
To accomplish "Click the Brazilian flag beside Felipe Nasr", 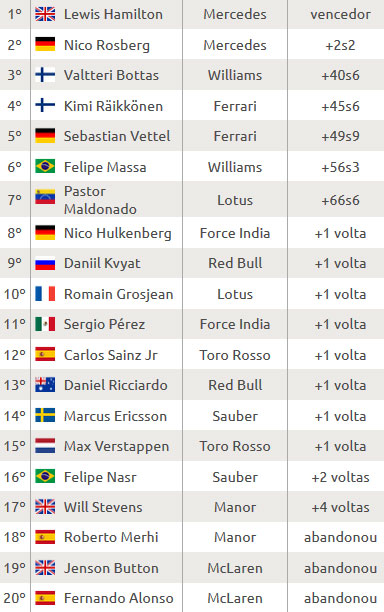I will 45,477.
